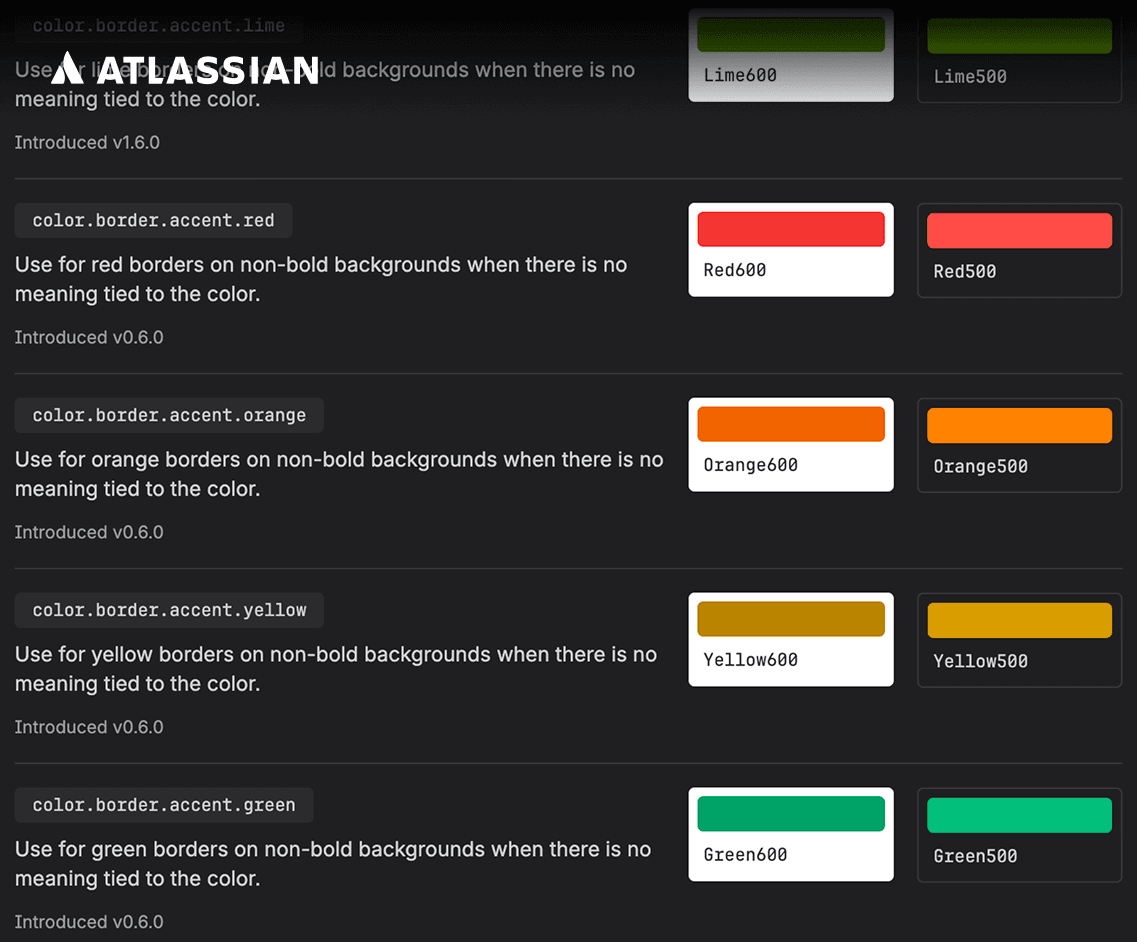Select the color.border.accent.yellow token name
Viewport: 1137px width, 942px height.
click(x=168, y=610)
